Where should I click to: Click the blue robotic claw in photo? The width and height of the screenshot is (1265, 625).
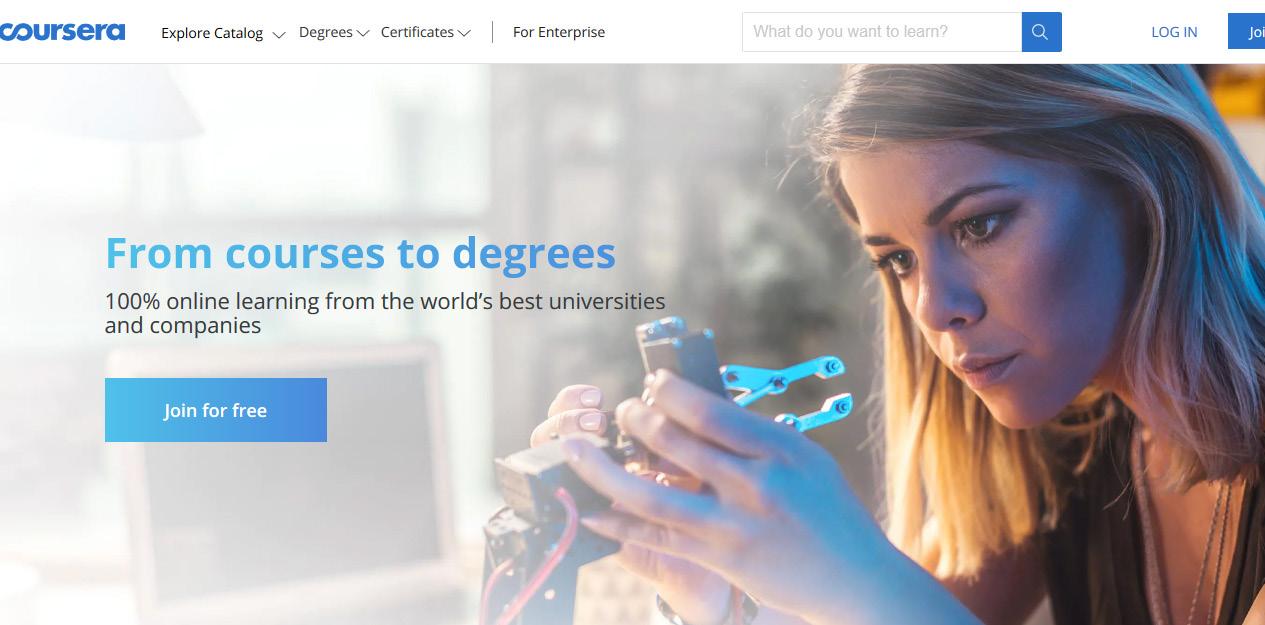[785, 385]
